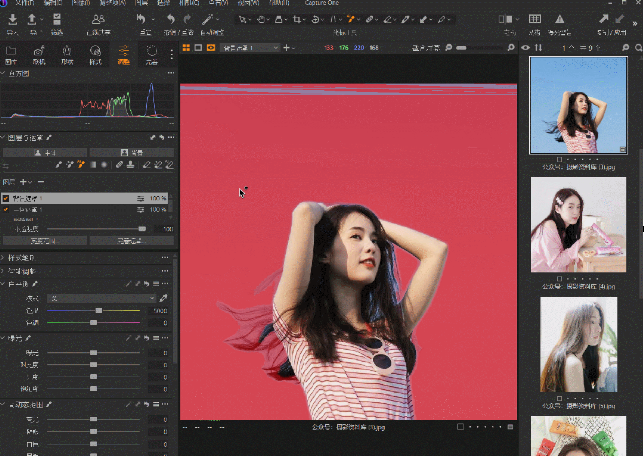Viewport: 644px width, 456px height.
Task: Uncheck the second layer's visibility checkbox
Action: coord(6,210)
